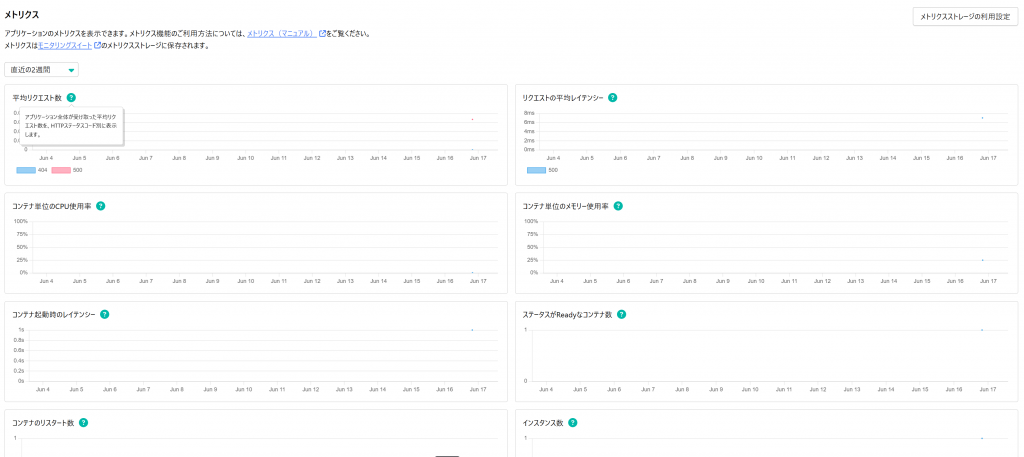Follow the モニタリングスイート link
1024x457 pixels.
tap(65, 46)
